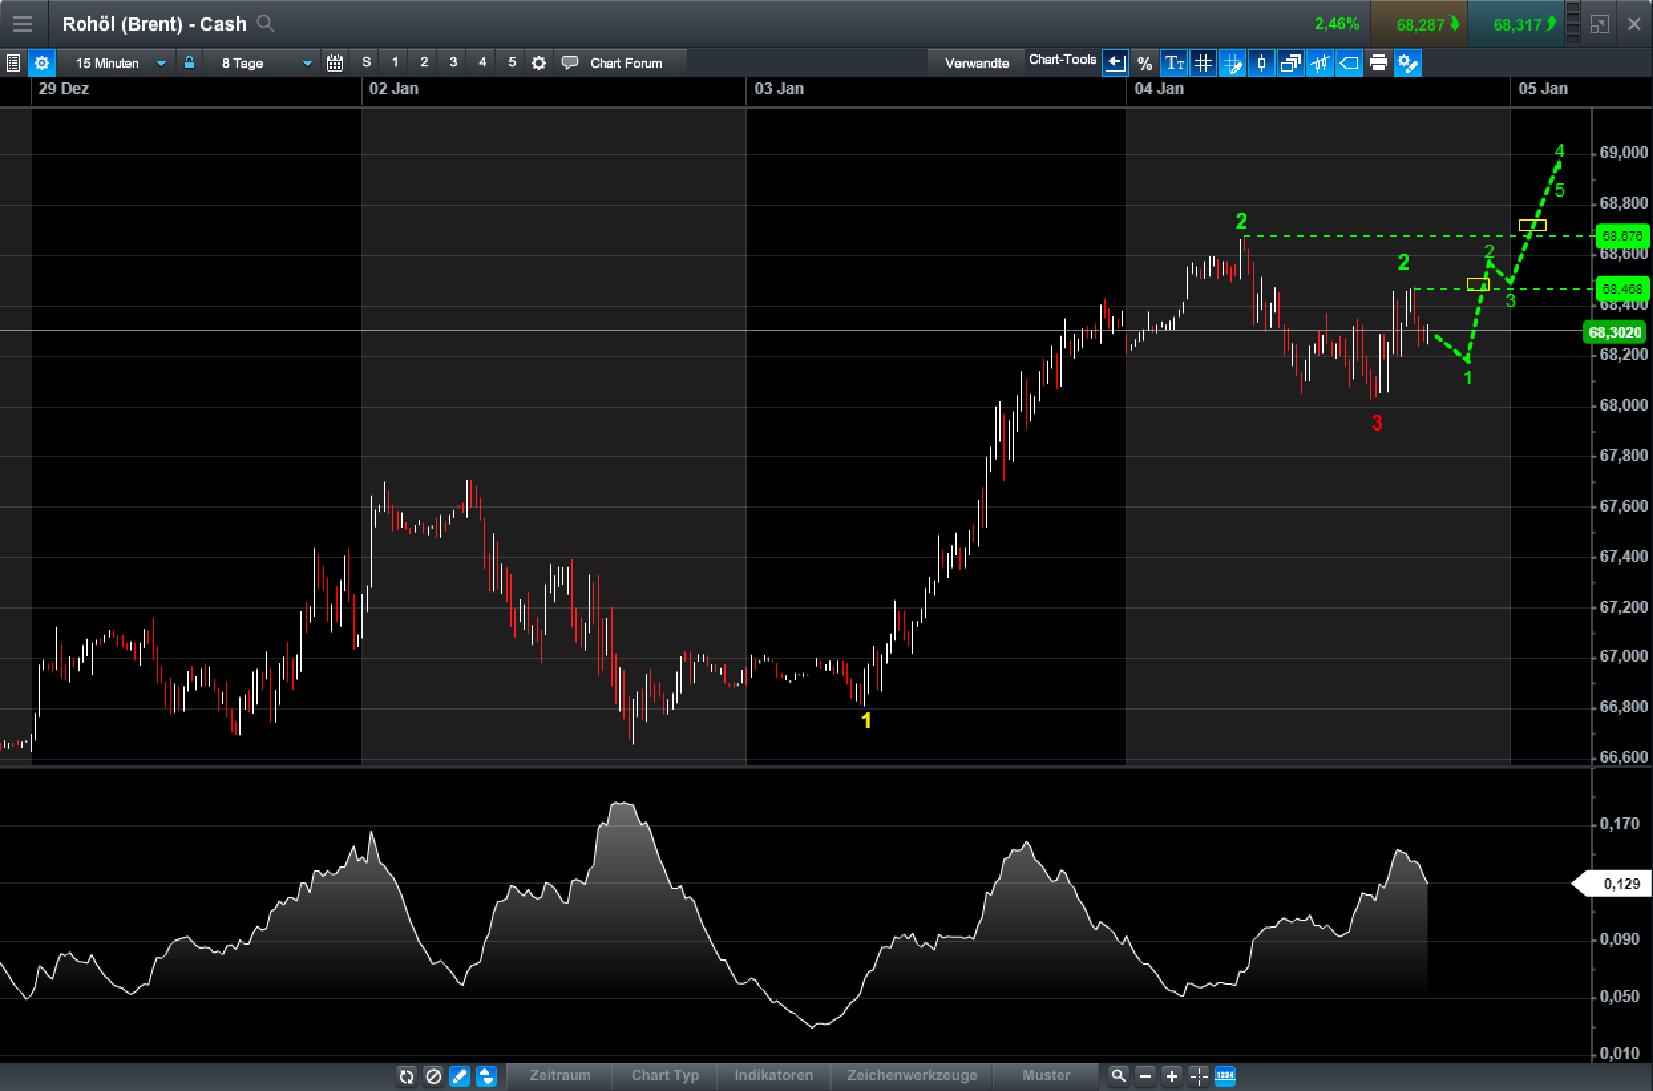Toggle the timeframe lock padlock
This screenshot has width=1653, height=1091.
pyautogui.click(x=189, y=62)
